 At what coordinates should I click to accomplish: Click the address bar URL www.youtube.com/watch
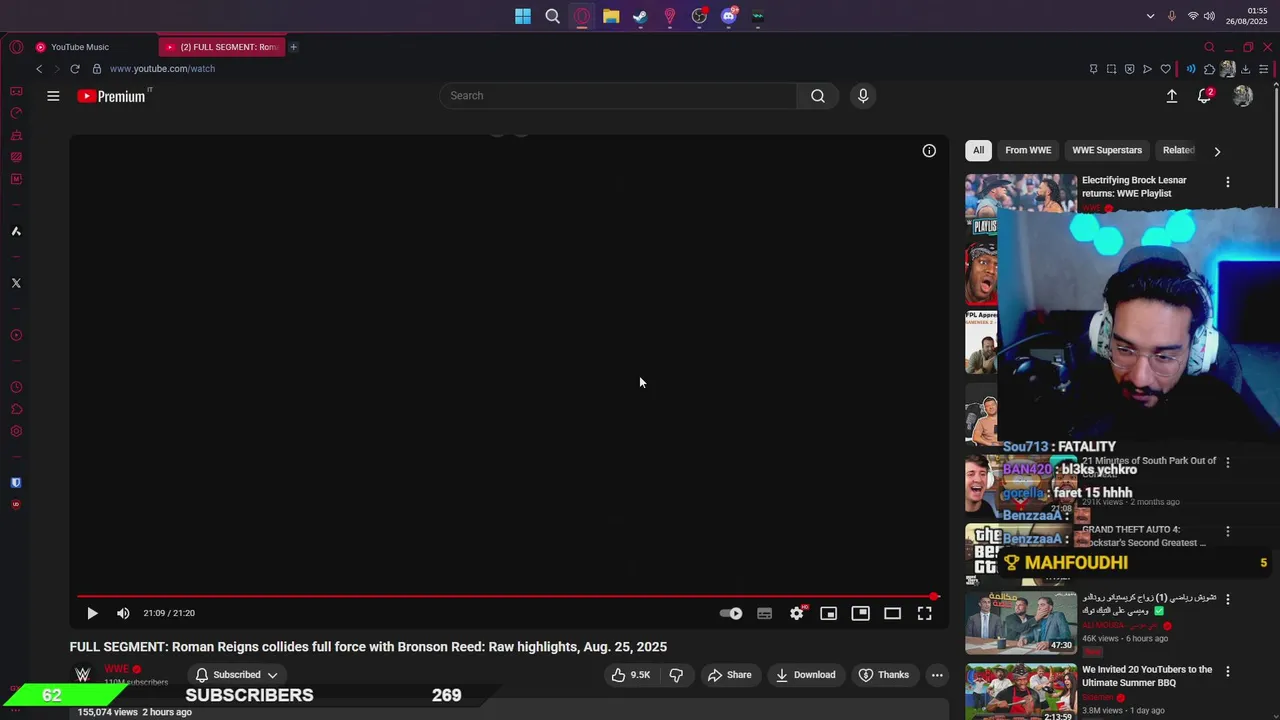point(162,69)
